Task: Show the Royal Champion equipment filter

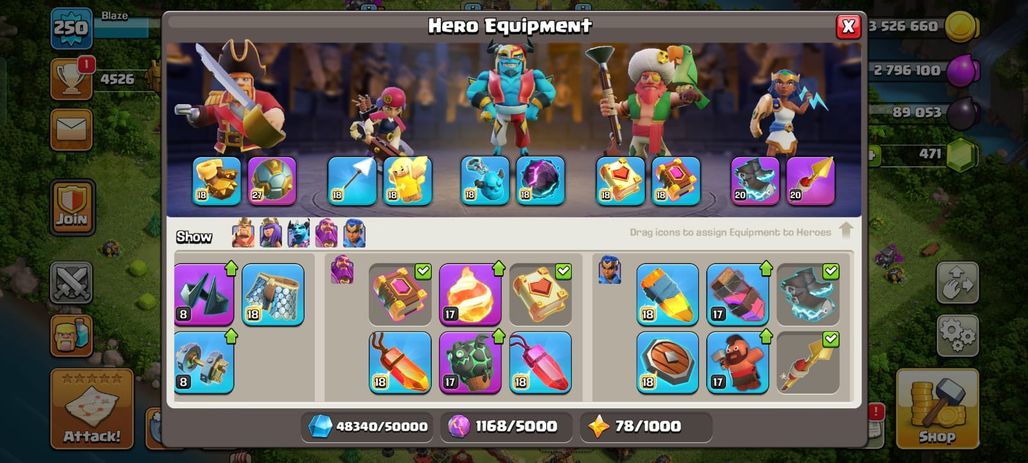Action: tap(354, 233)
